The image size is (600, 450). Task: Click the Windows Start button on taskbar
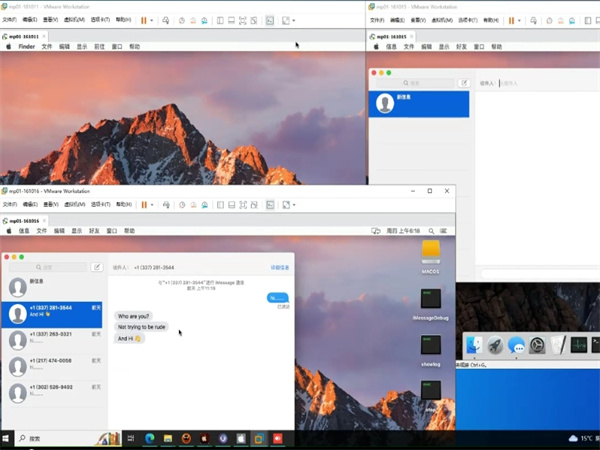click(x=8, y=438)
